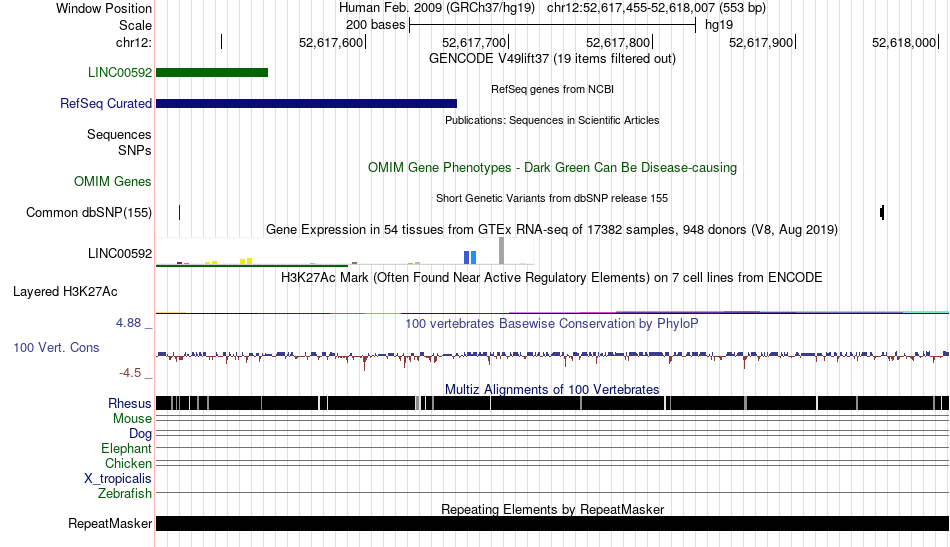This screenshot has width=950, height=547.
Task: Click the Short Genetic Variants dbSNP title
Action: pos(553,199)
